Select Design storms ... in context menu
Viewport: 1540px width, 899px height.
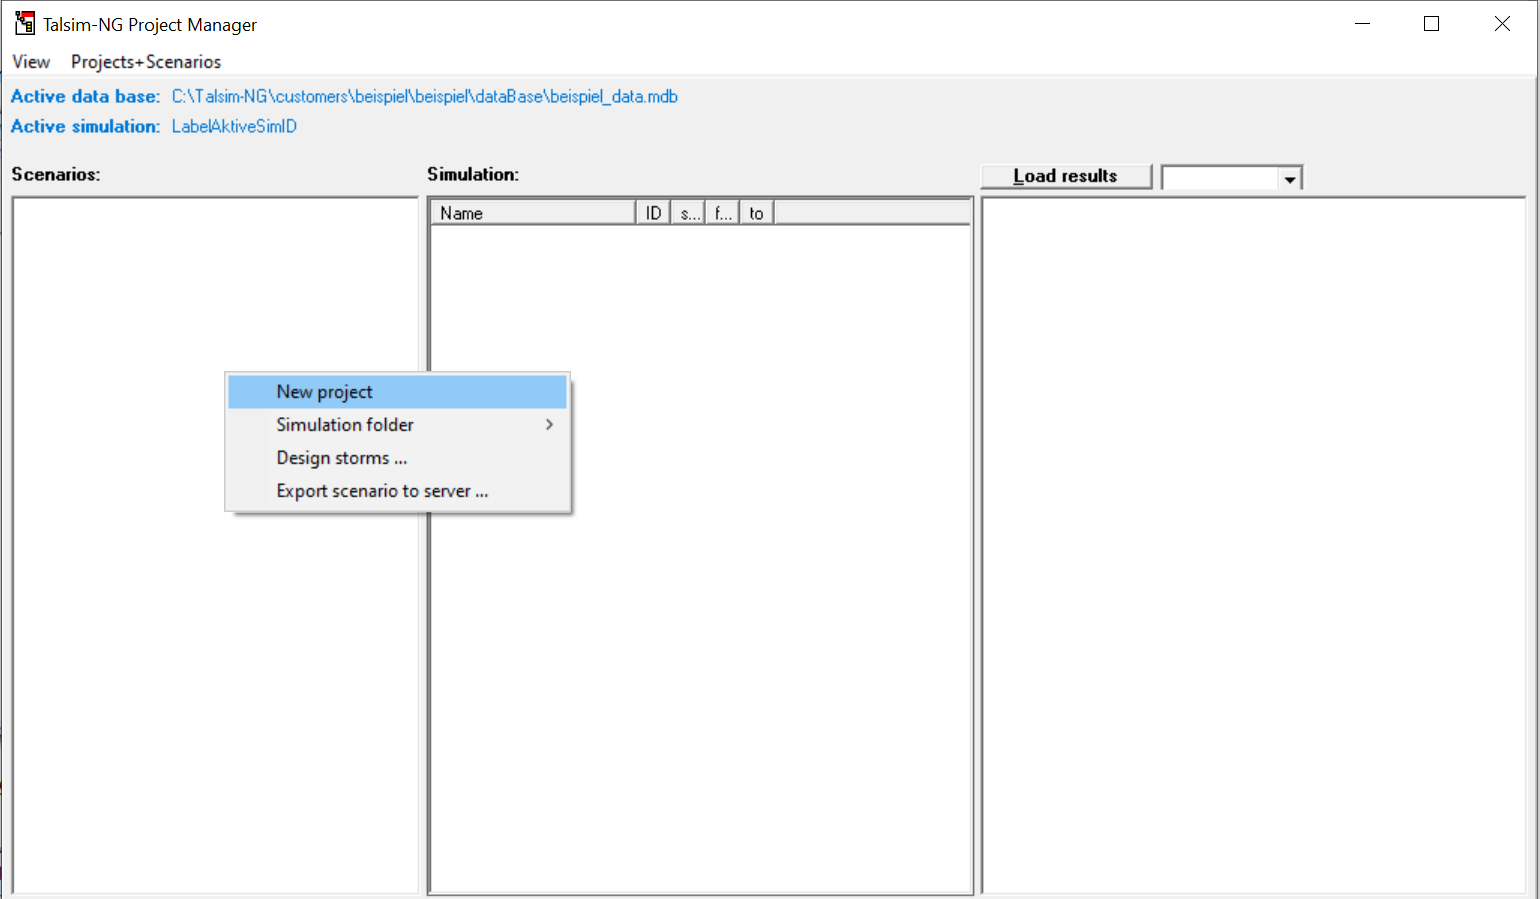[x=341, y=458]
